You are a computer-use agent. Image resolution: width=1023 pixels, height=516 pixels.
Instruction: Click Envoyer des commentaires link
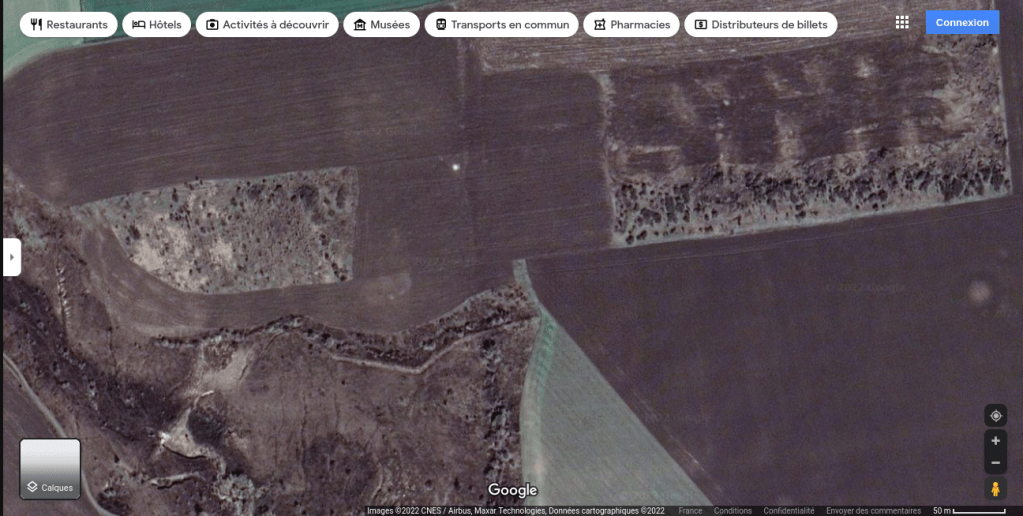[x=873, y=511]
